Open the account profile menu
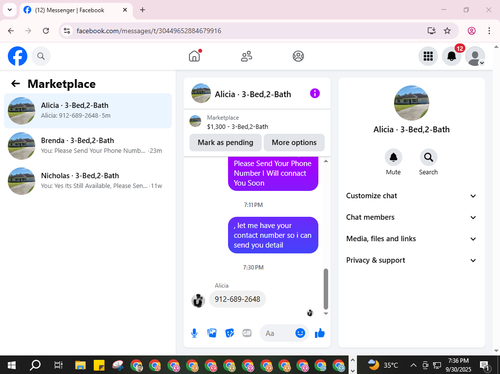 click(x=475, y=56)
